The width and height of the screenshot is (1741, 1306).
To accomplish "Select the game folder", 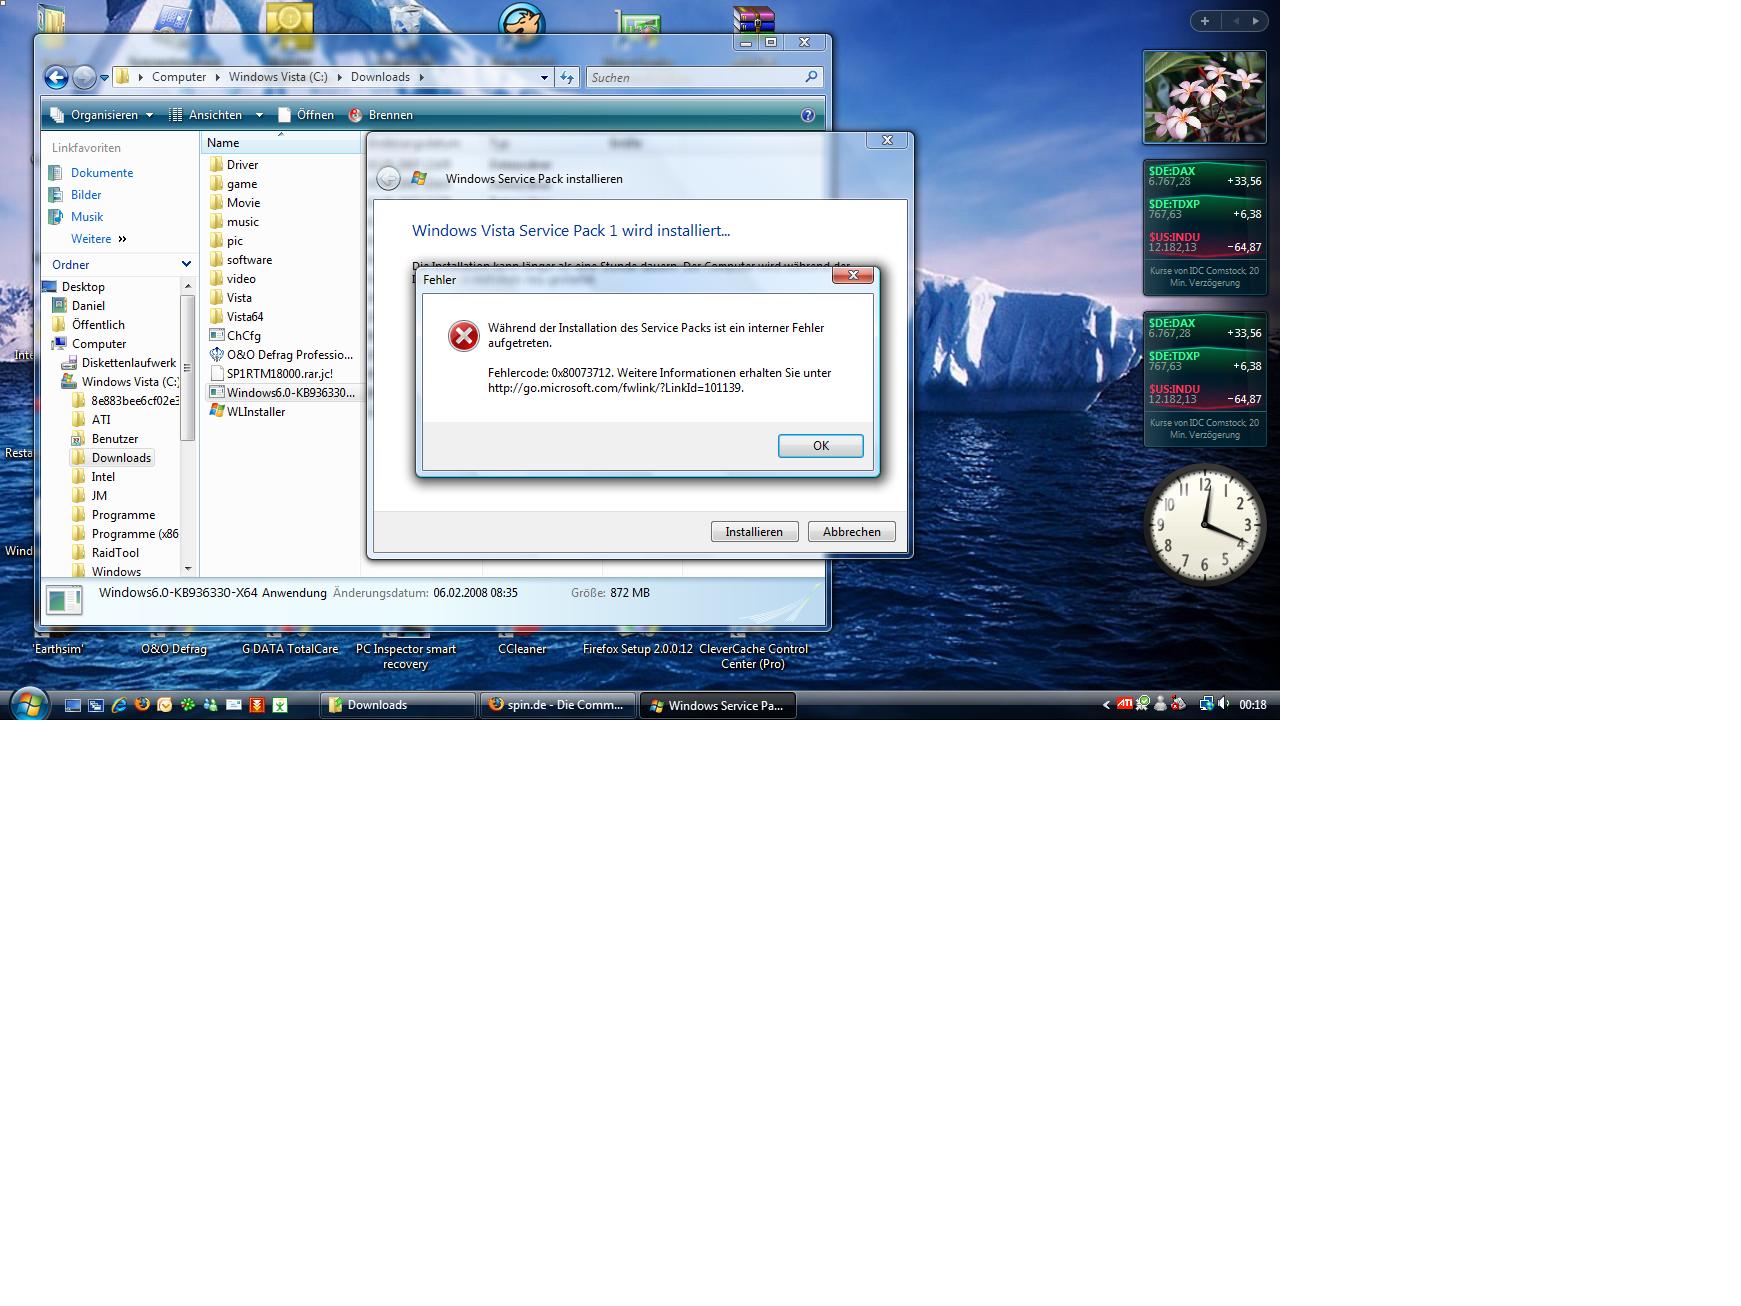I will point(242,184).
